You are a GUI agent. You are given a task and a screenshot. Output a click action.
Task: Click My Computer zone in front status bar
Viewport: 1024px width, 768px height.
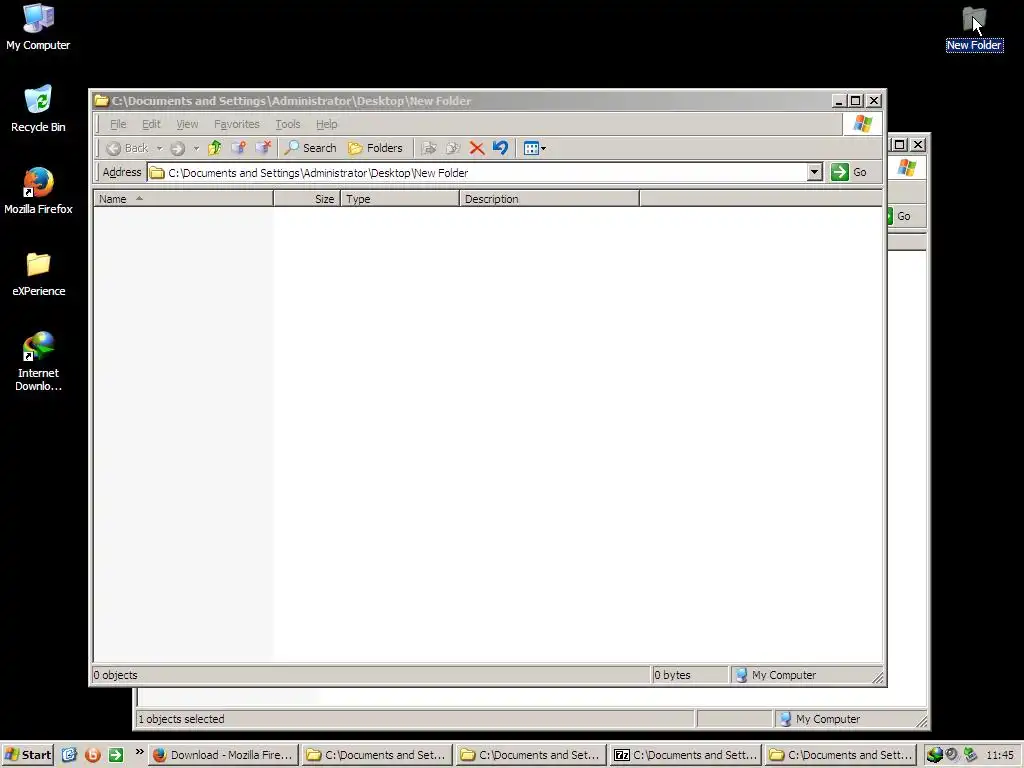point(807,675)
